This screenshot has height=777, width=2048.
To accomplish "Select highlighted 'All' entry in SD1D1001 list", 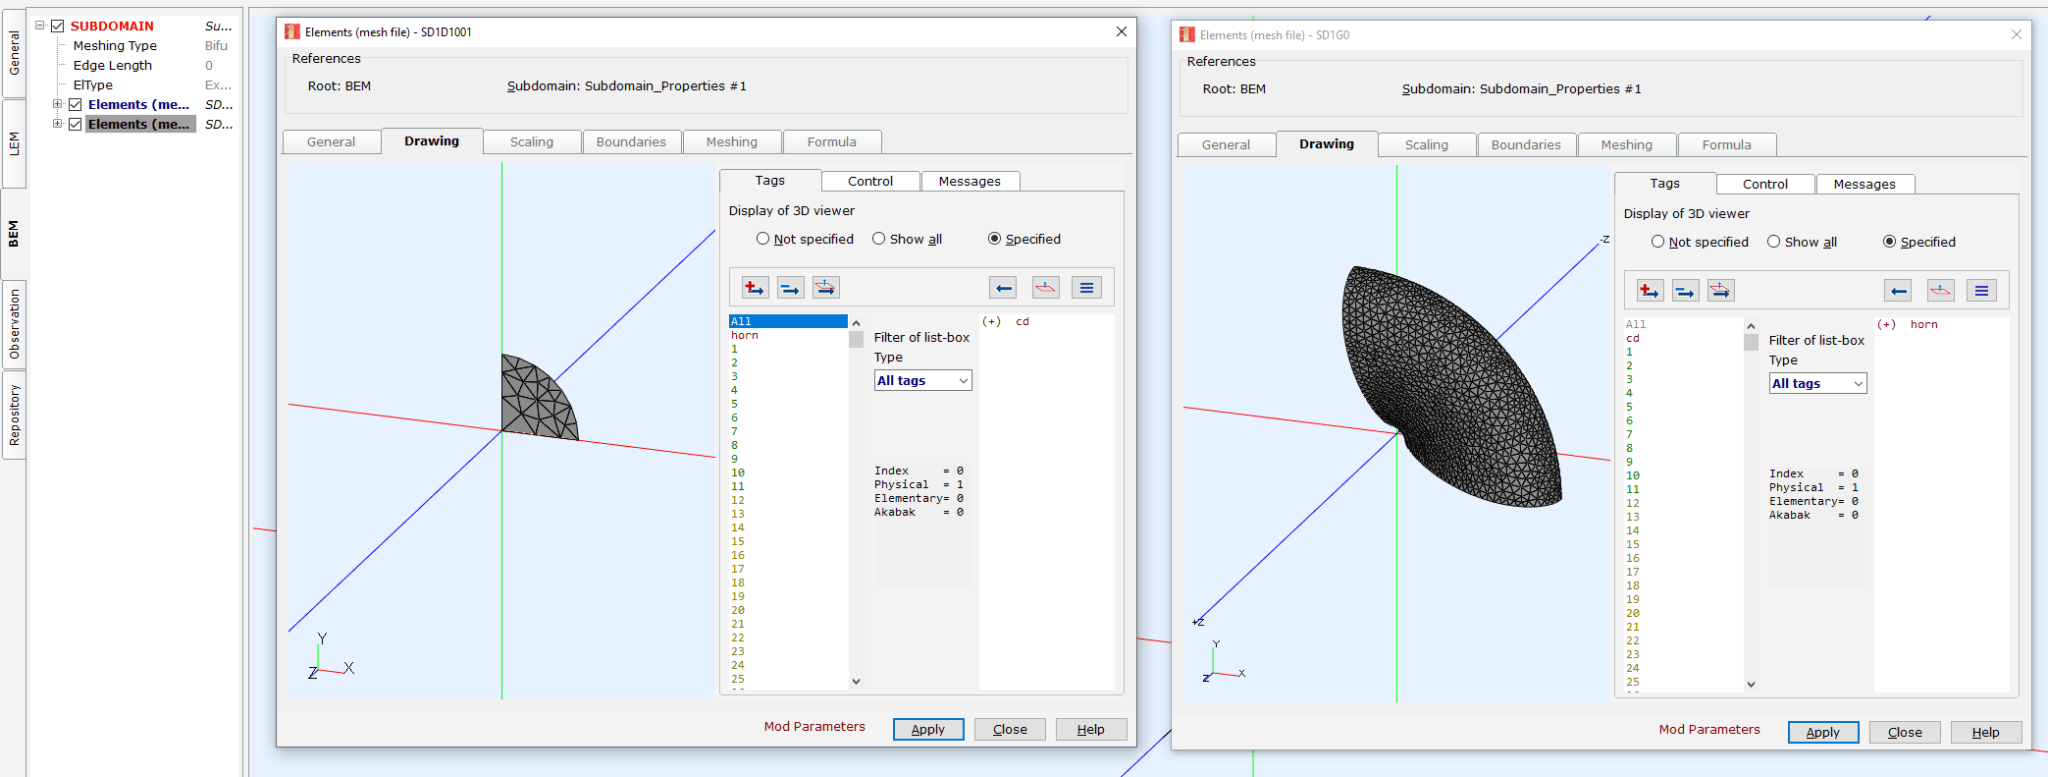I will (x=788, y=321).
